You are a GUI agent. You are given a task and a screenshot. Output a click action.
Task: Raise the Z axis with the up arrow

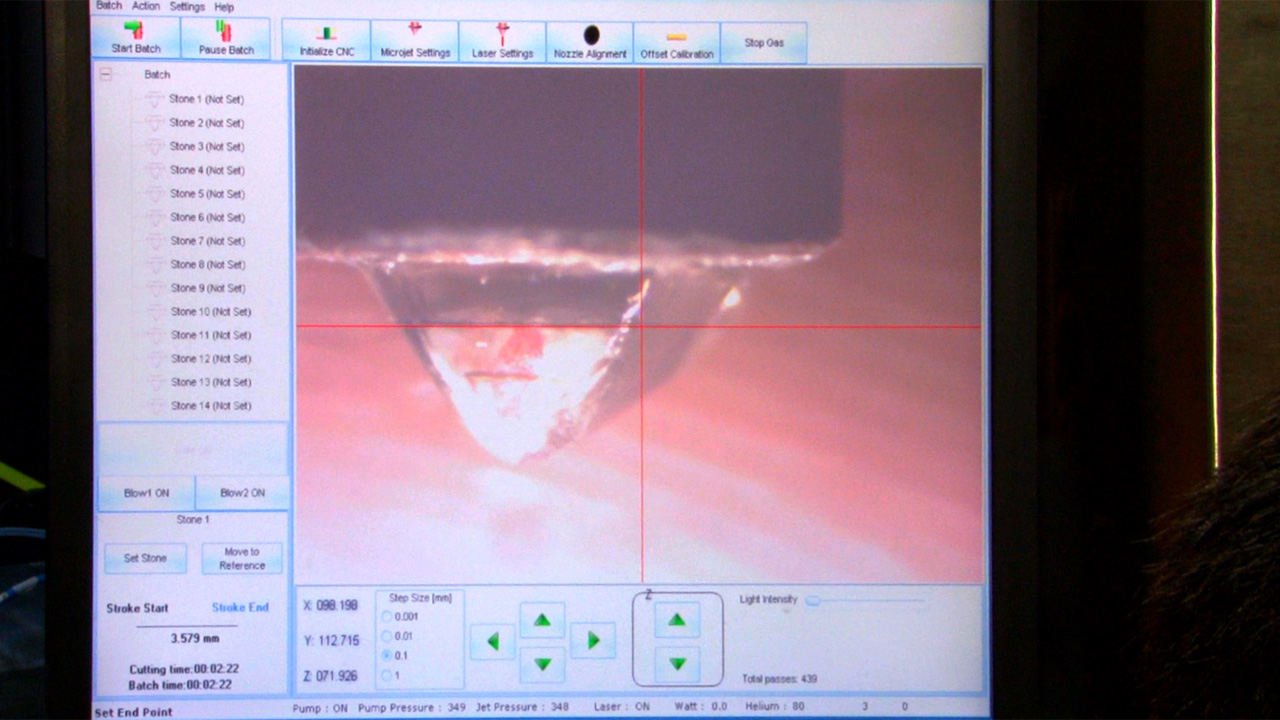[677, 620]
